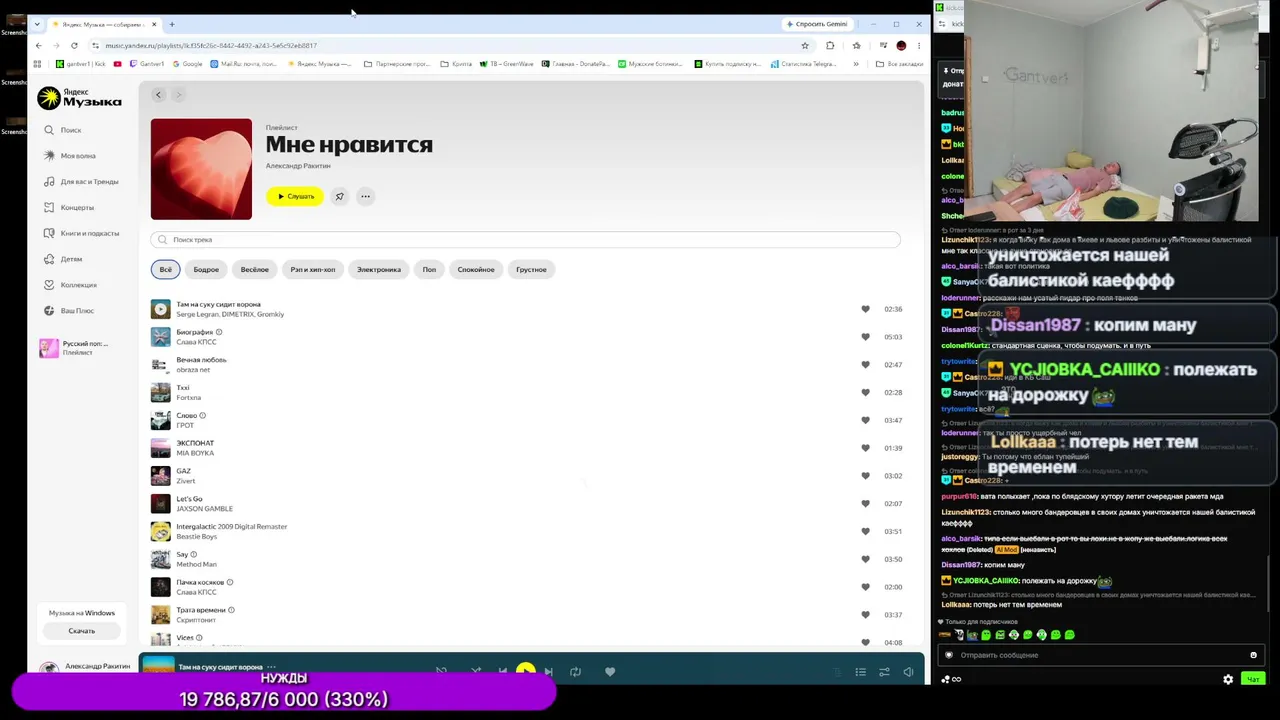Image resolution: width=1280 pixels, height=720 pixels.
Task: Toggle like on Txxi track
Action: 865,393
